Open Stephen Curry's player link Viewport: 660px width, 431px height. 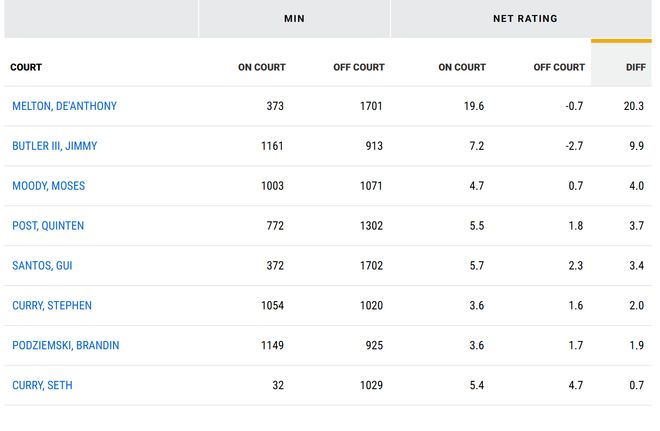tap(51, 306)
